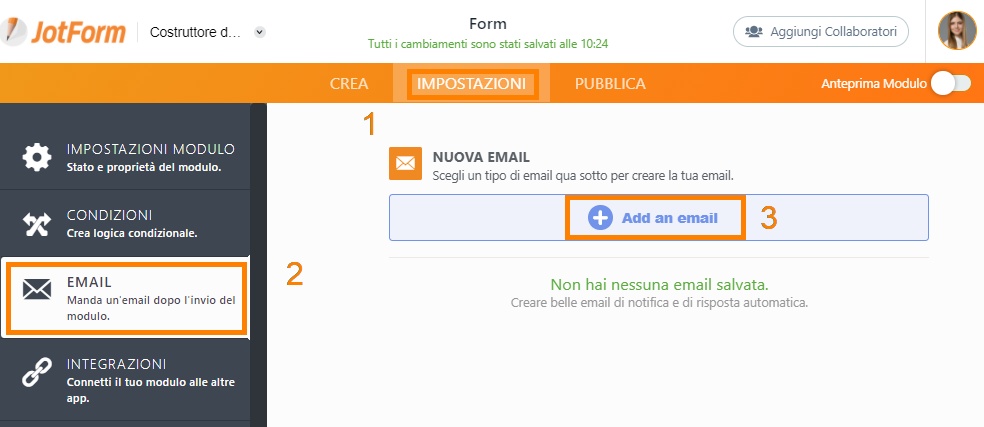Image resolution: width=984 pixels, height=427 pixels.
Task: Open Condizioni logic settings section
Action: 125,223
